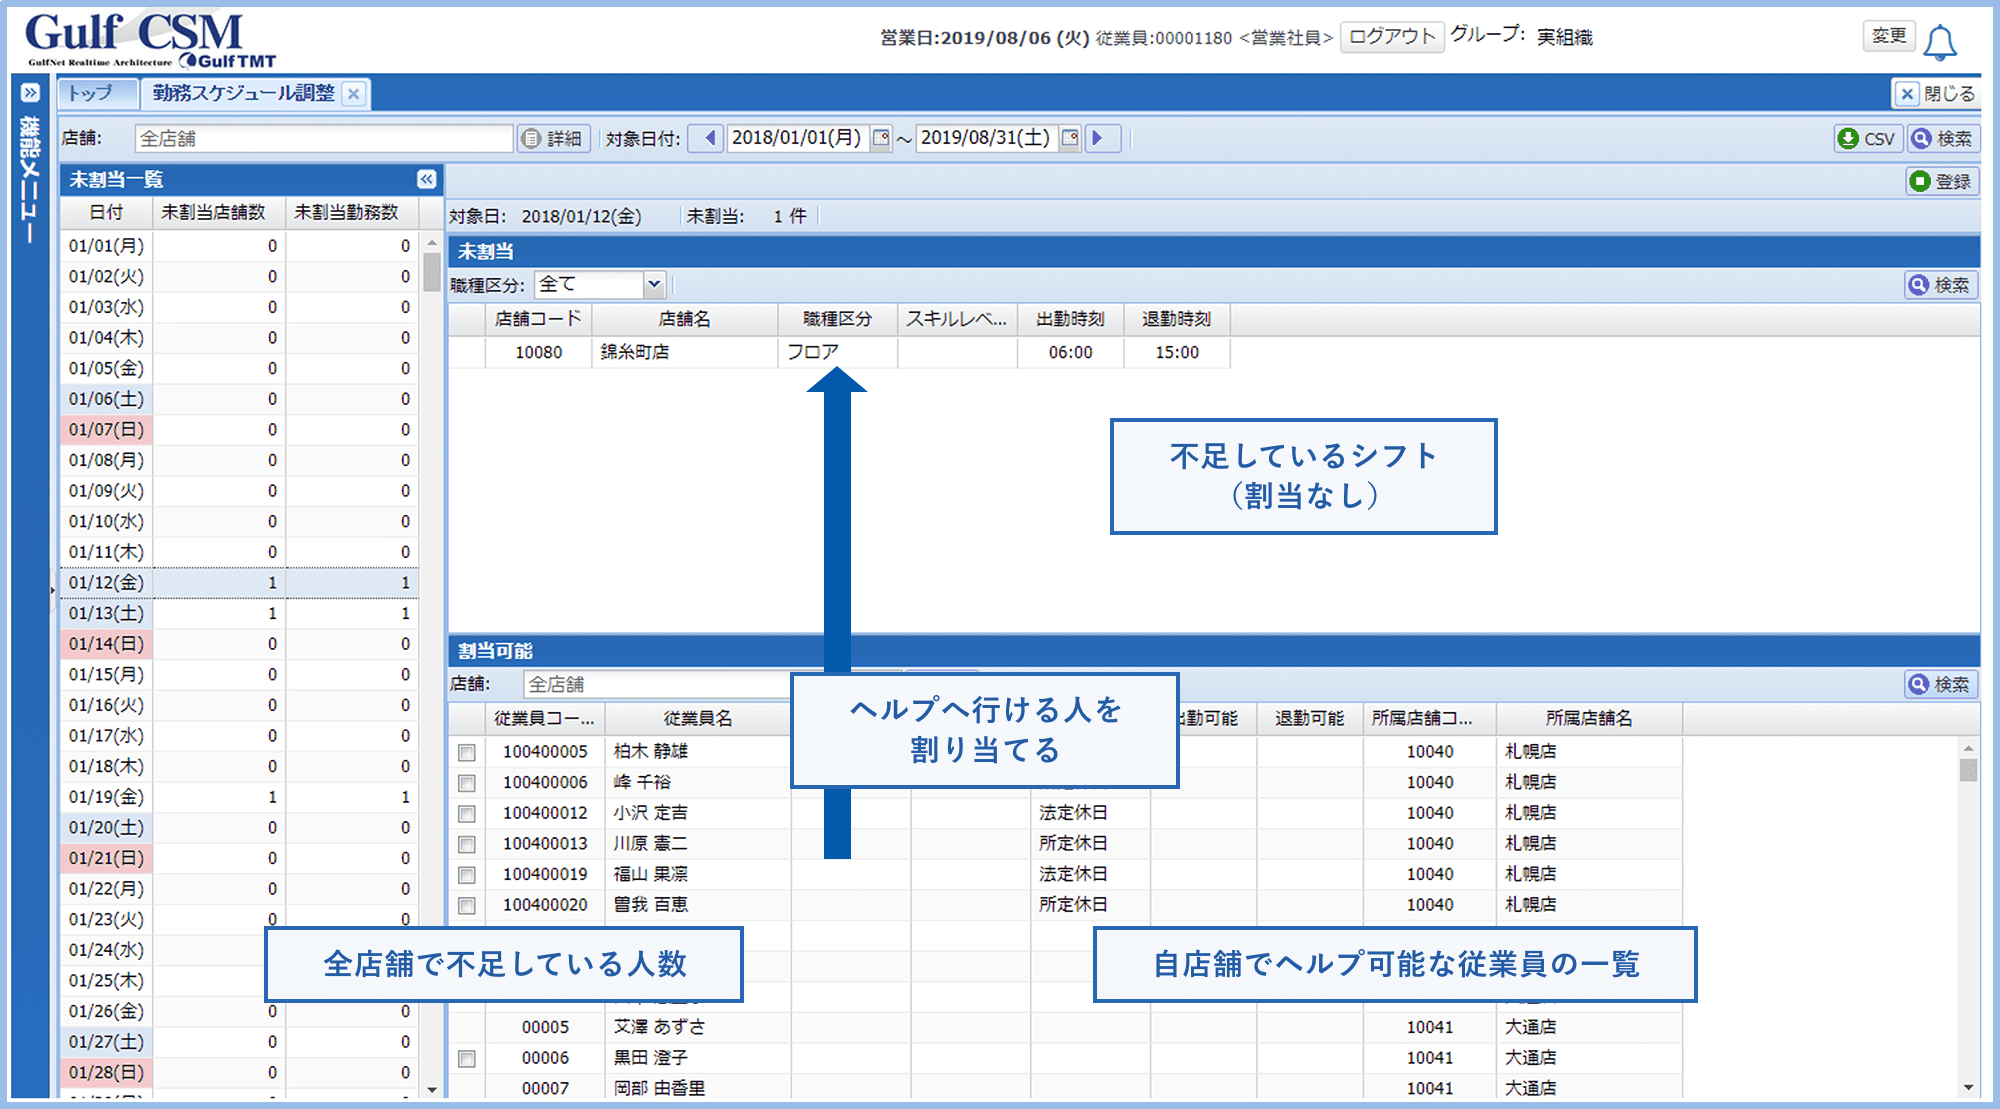Click the 登録 register button

[x=1942, y=181]
